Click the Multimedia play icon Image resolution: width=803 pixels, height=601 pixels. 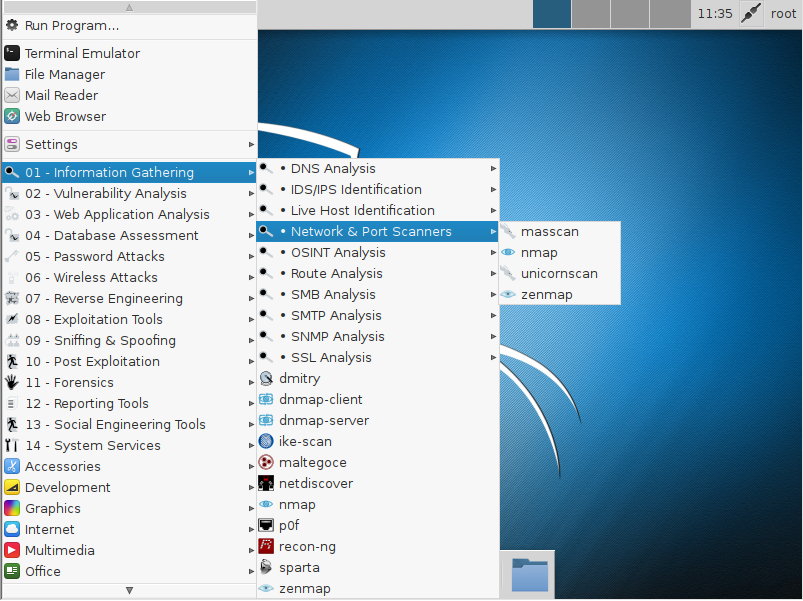(12, 550)
